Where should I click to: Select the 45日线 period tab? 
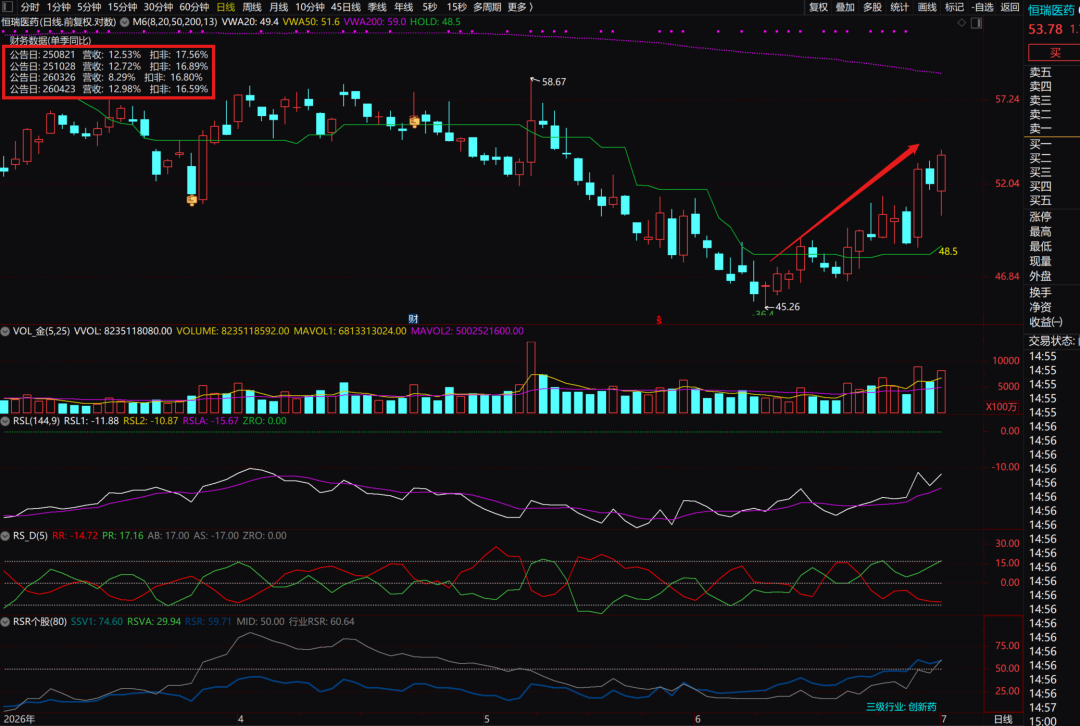pos(346,7)
